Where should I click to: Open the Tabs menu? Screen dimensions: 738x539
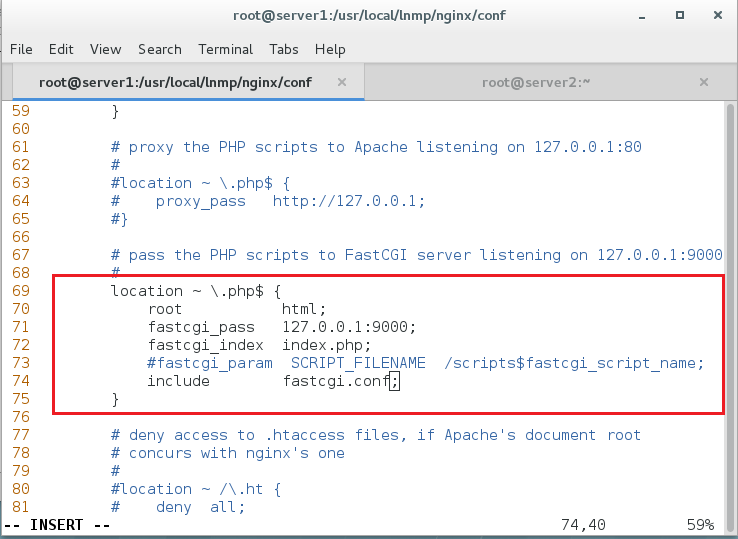[284, 49]
